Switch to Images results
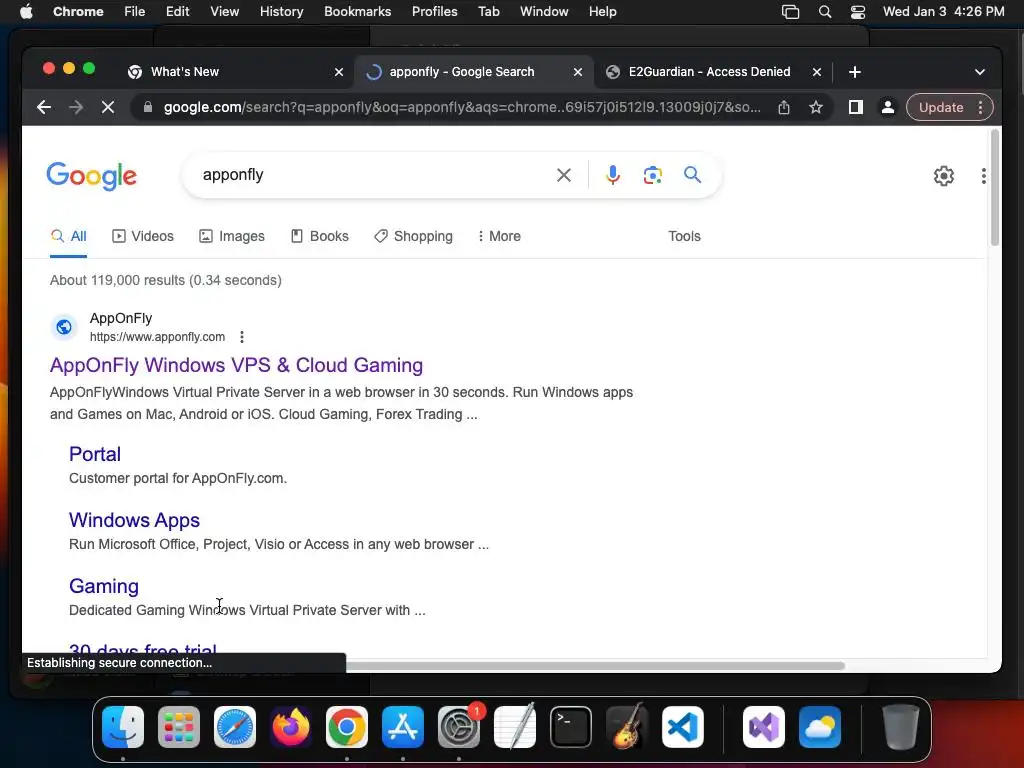 click(x=232, y=236)
